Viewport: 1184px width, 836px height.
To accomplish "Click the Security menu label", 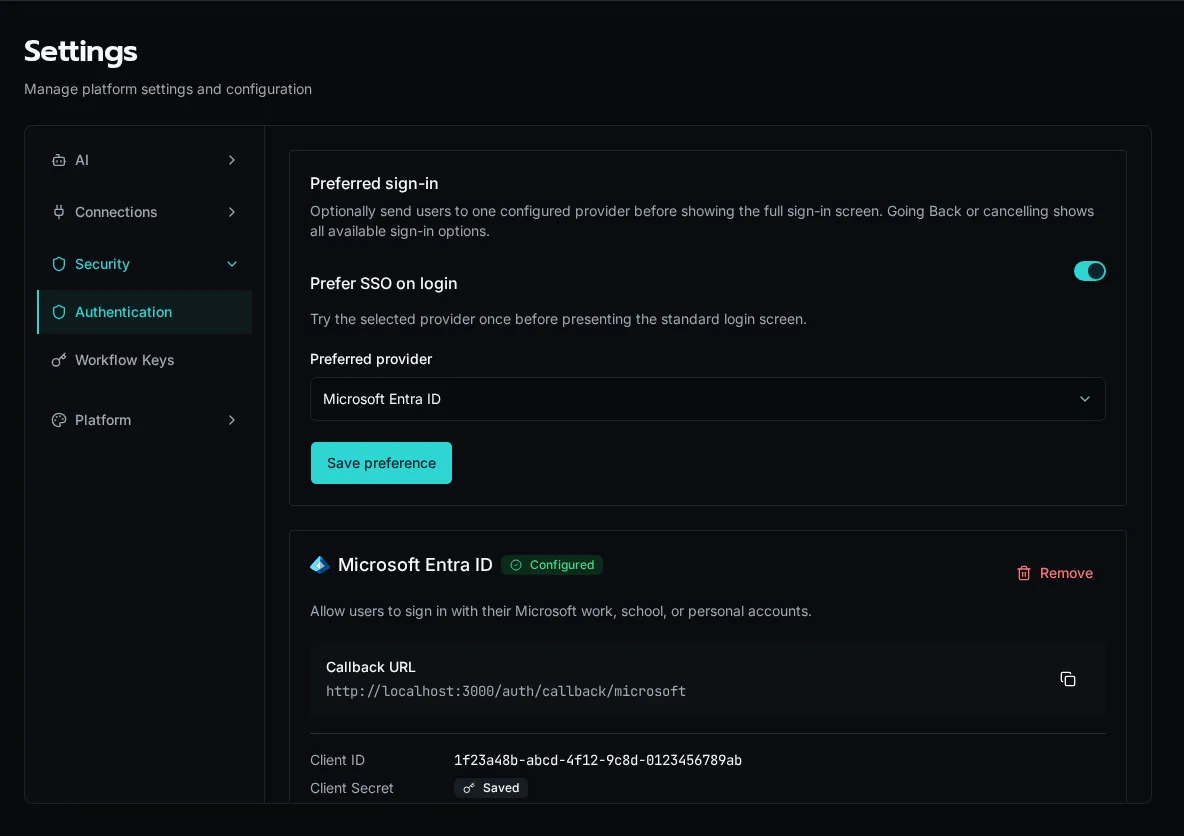I will 102,264.
